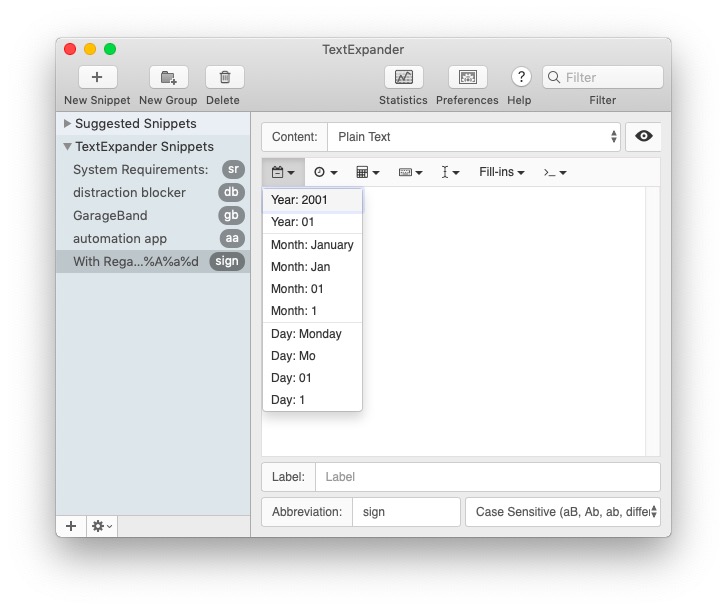
Task: Select the 'GarageBand' snippet
Action: 153,216
